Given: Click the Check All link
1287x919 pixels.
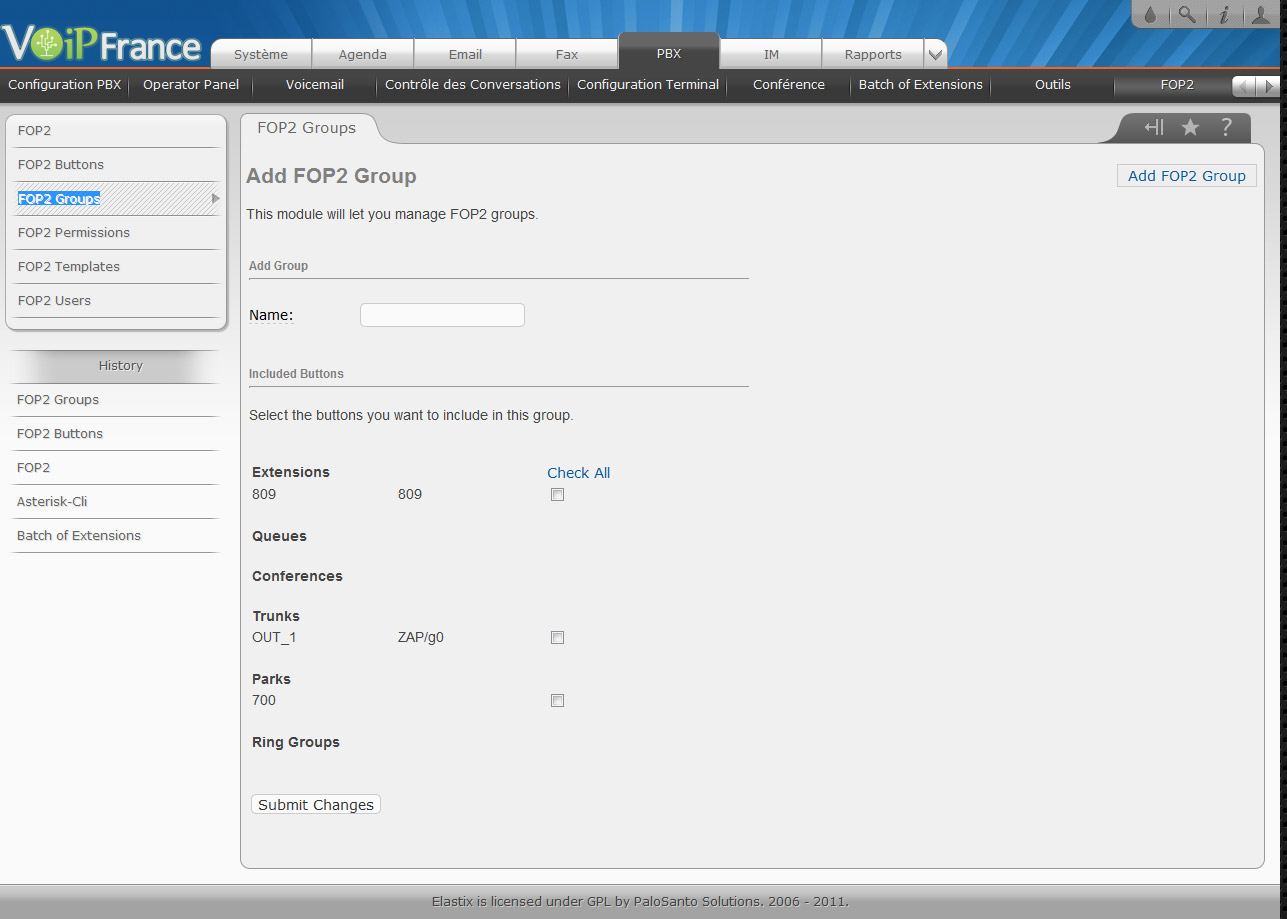Looking at the screenshot, I should pos(578,473).
